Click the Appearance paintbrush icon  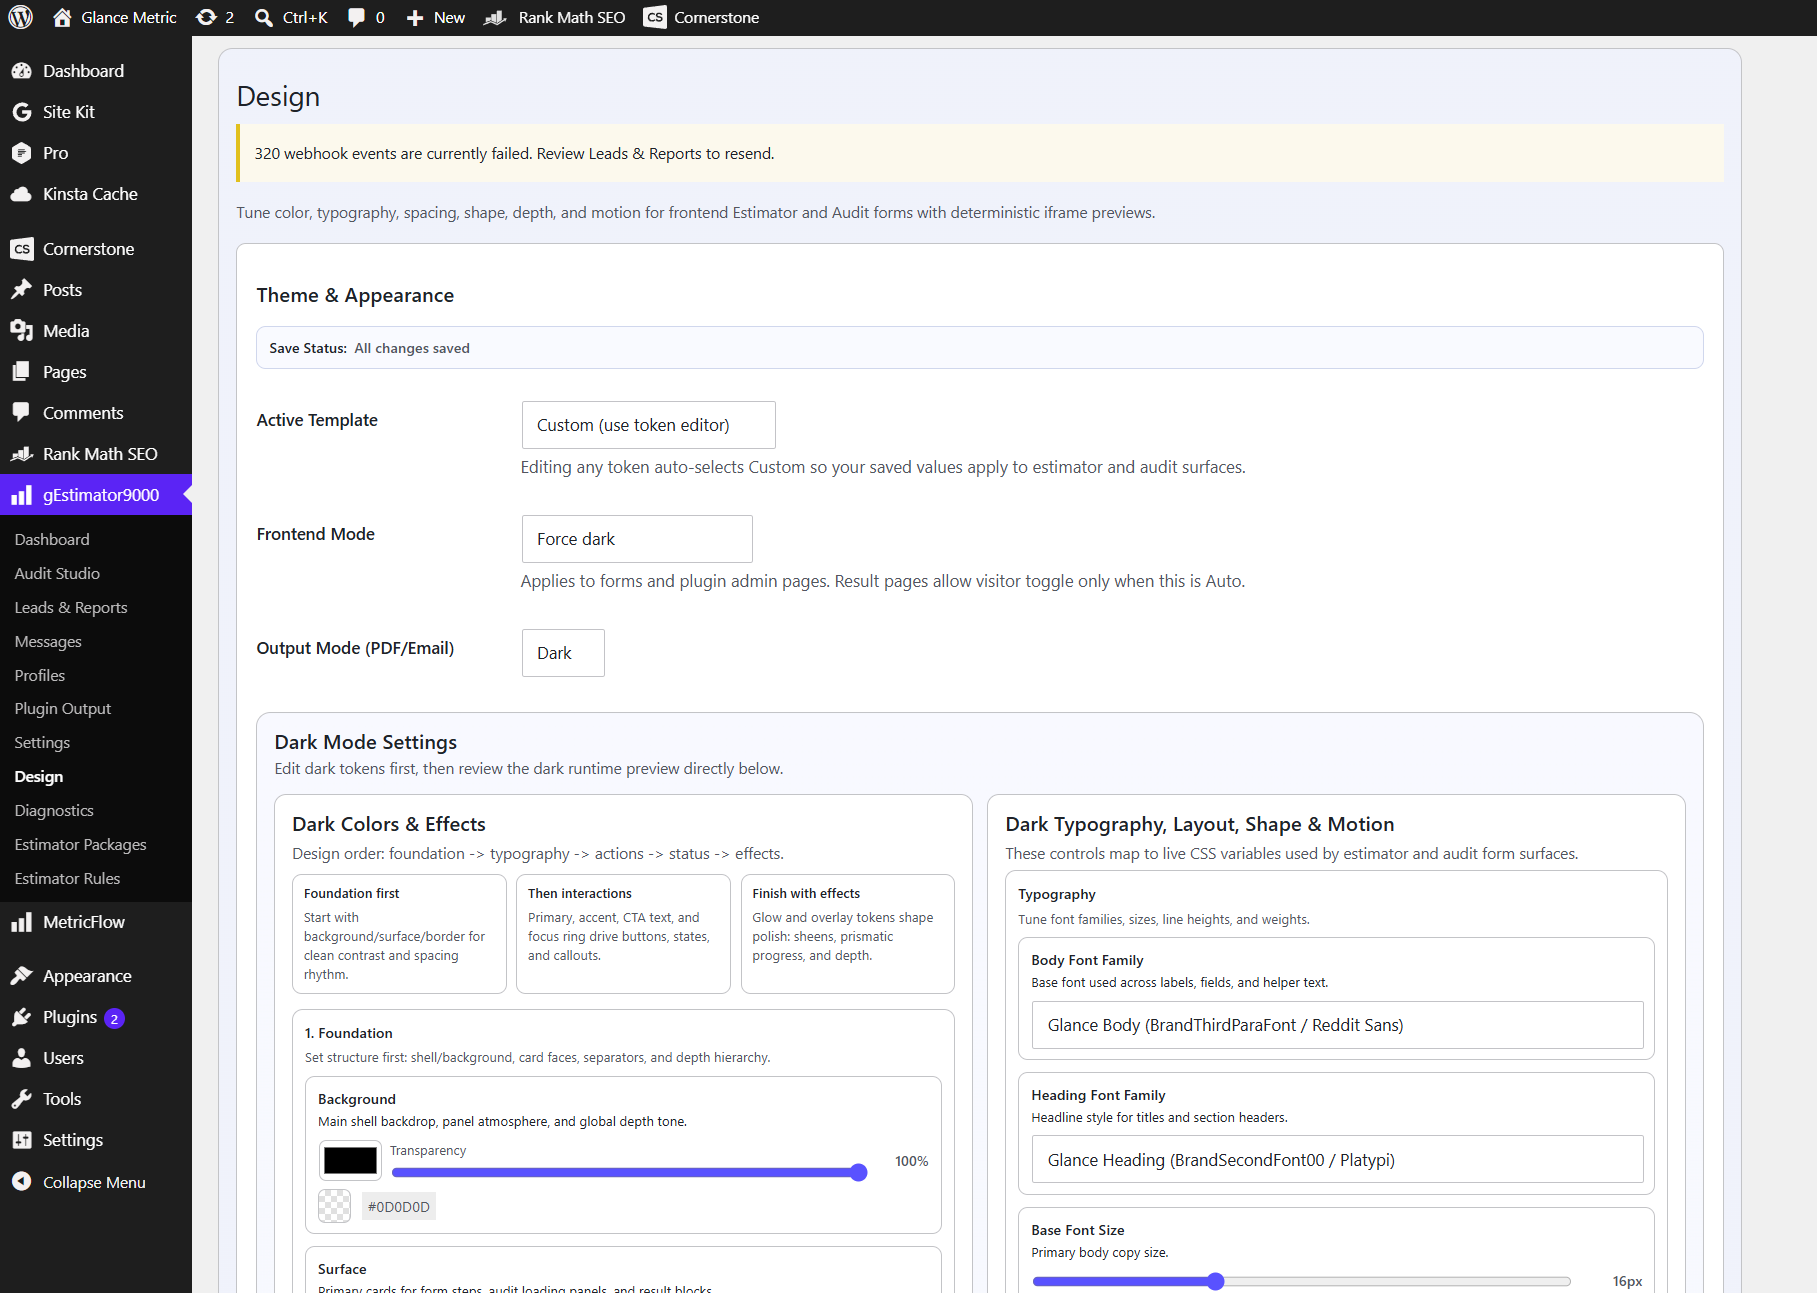coord(22,976)
